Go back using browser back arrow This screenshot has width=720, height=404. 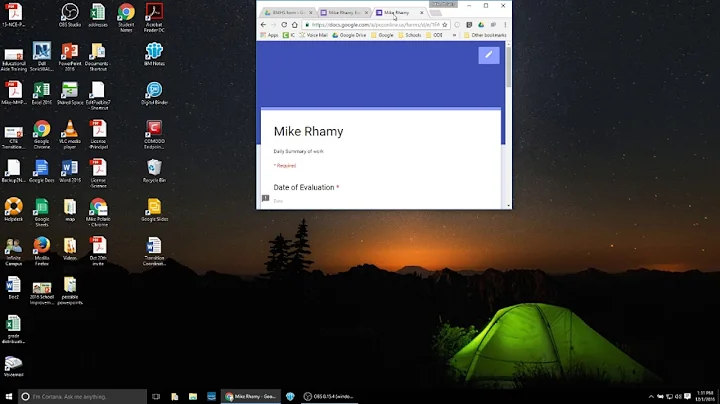click(x=263, y=25)
